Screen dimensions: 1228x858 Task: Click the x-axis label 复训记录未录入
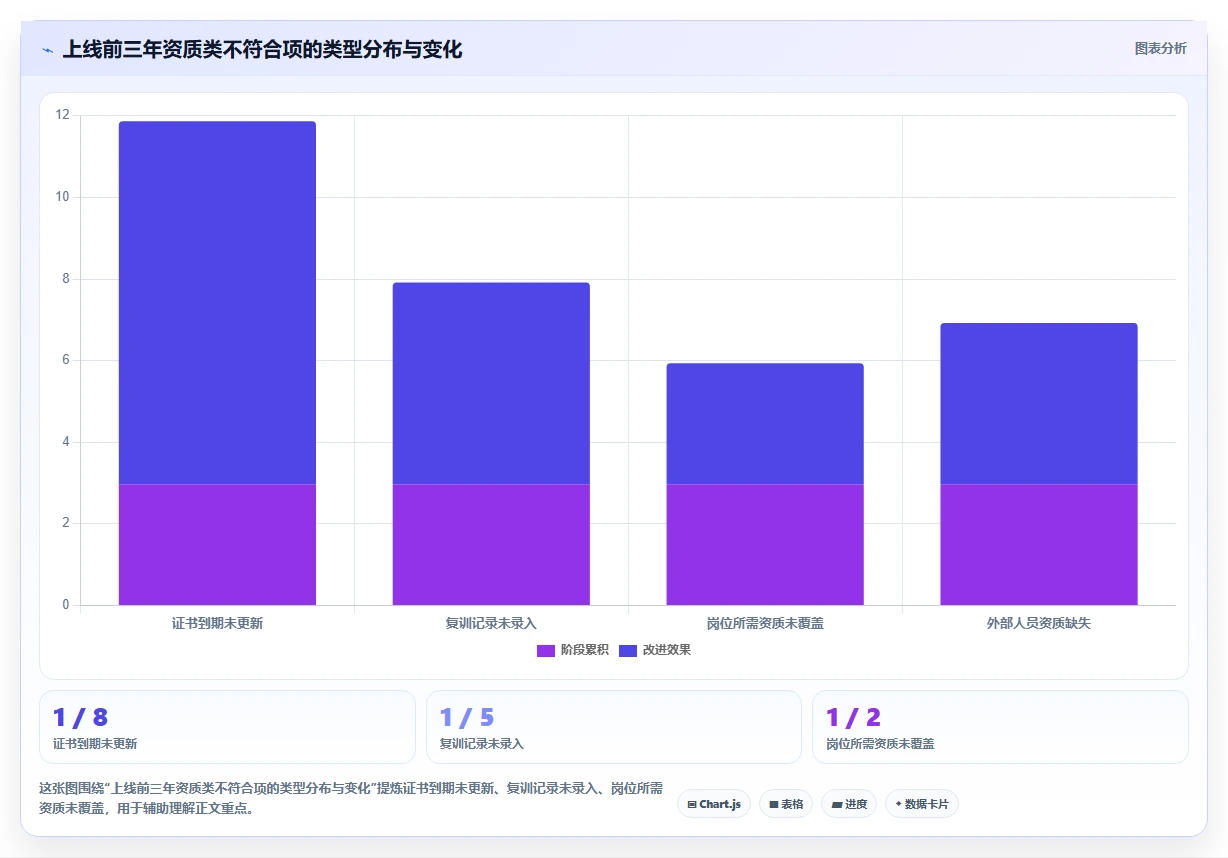(491, 623)
